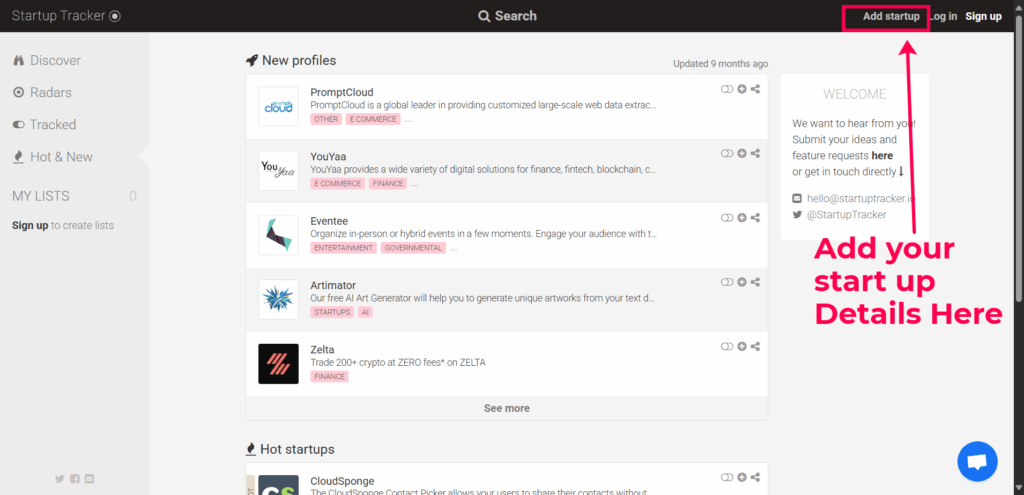1024x495 pixels.
Task: Click E COMMERCE tag on YouYaa
Action: pos(338,184)
